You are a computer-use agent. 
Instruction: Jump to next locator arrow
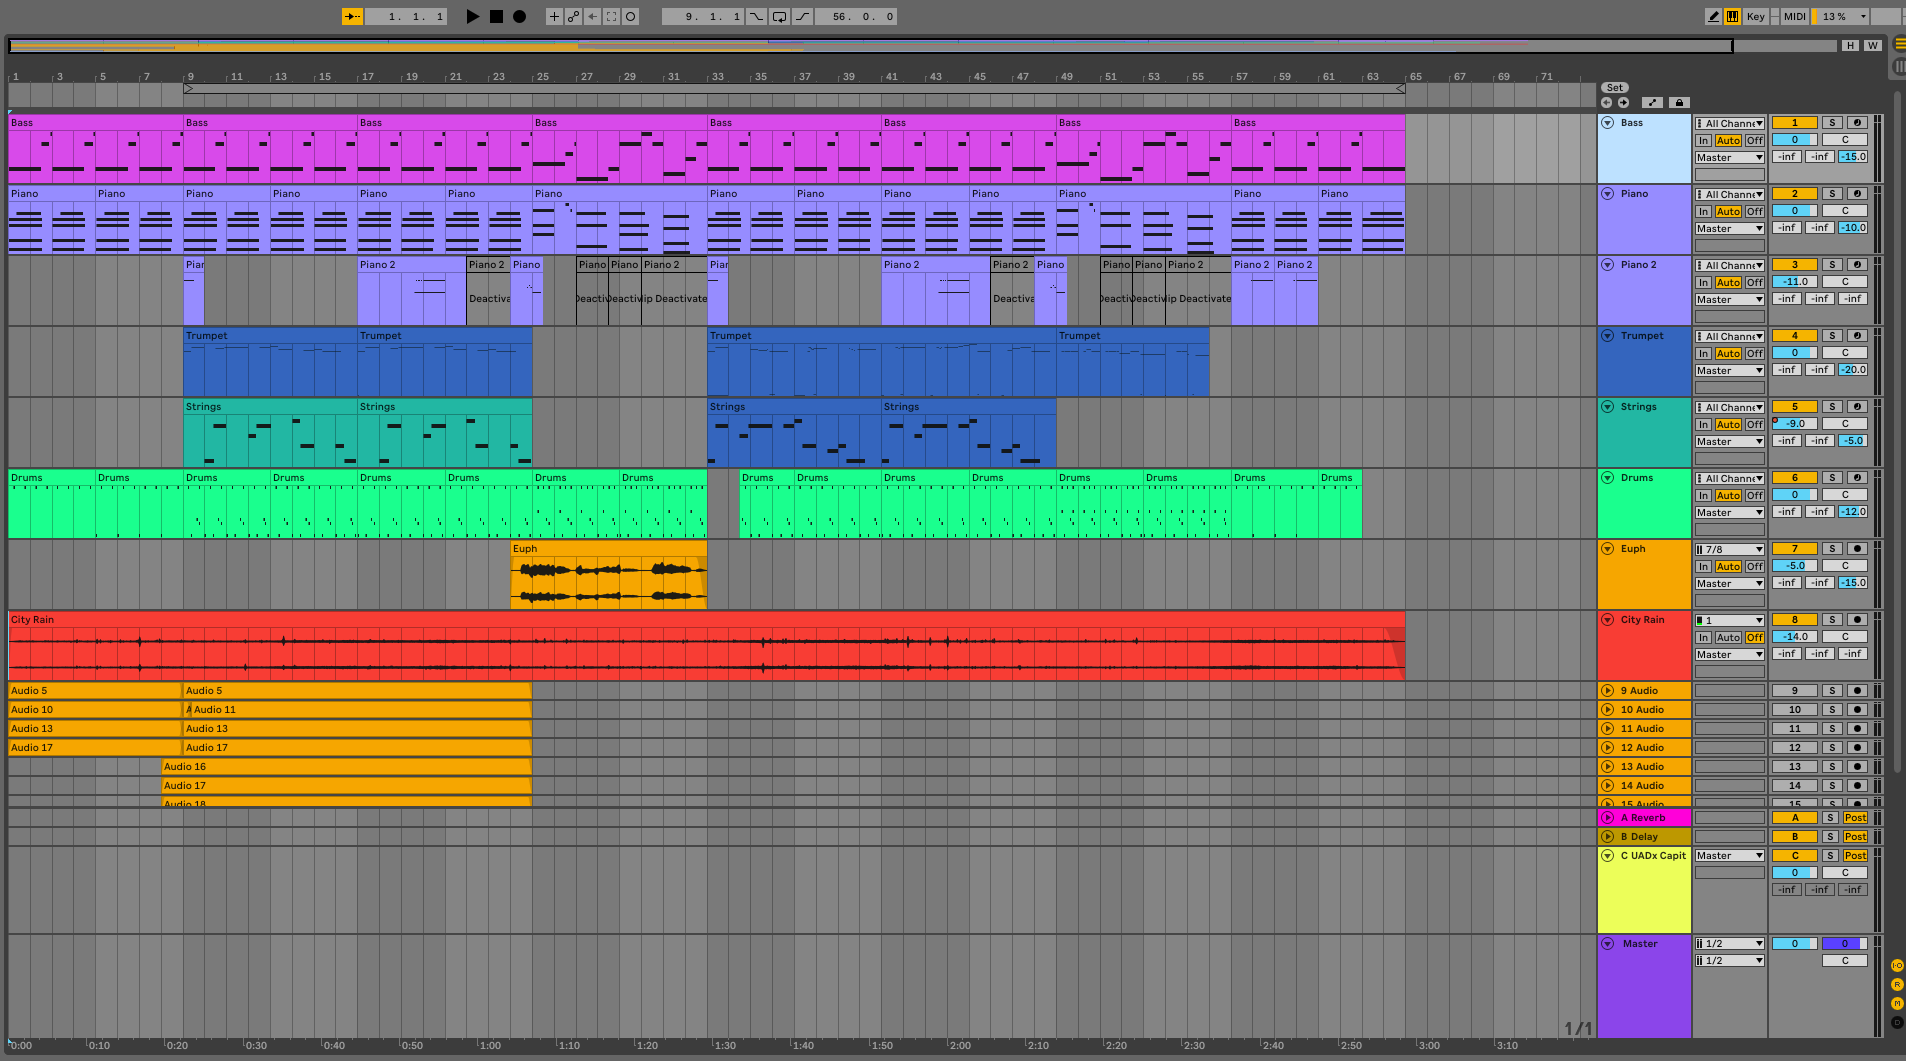tap(1623, 102)
